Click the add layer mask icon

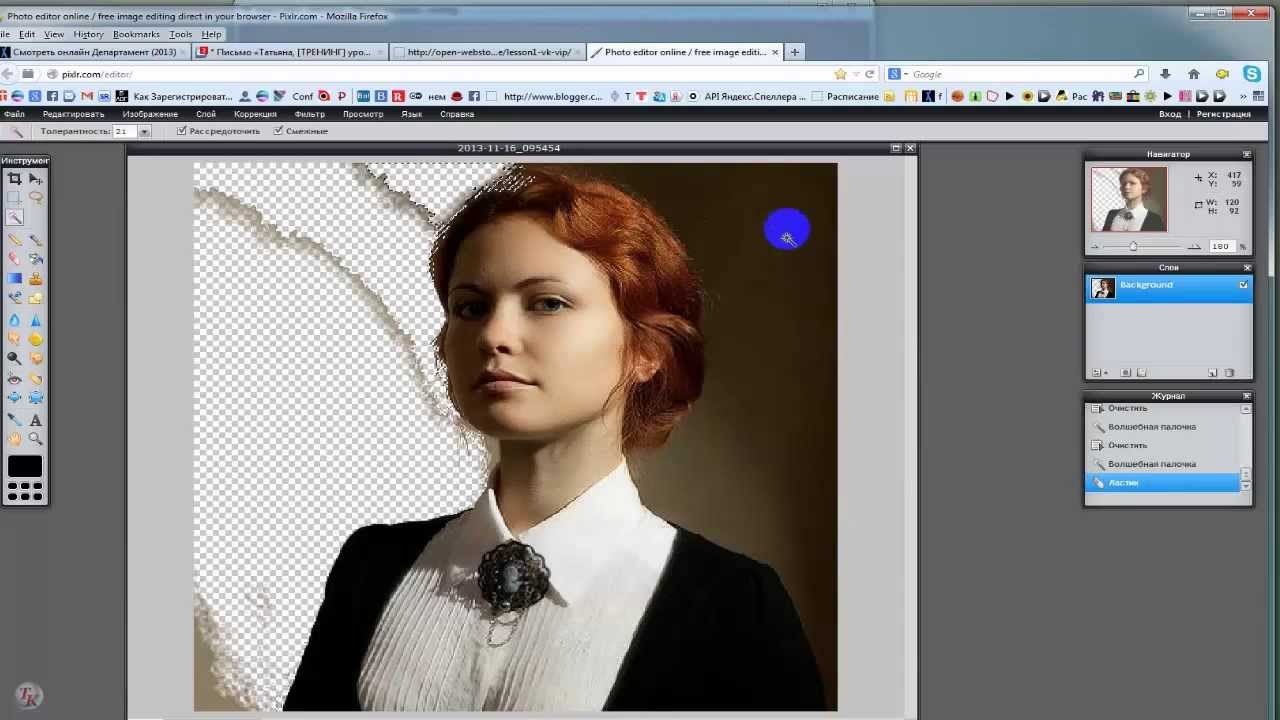[x=1126, y=373]
